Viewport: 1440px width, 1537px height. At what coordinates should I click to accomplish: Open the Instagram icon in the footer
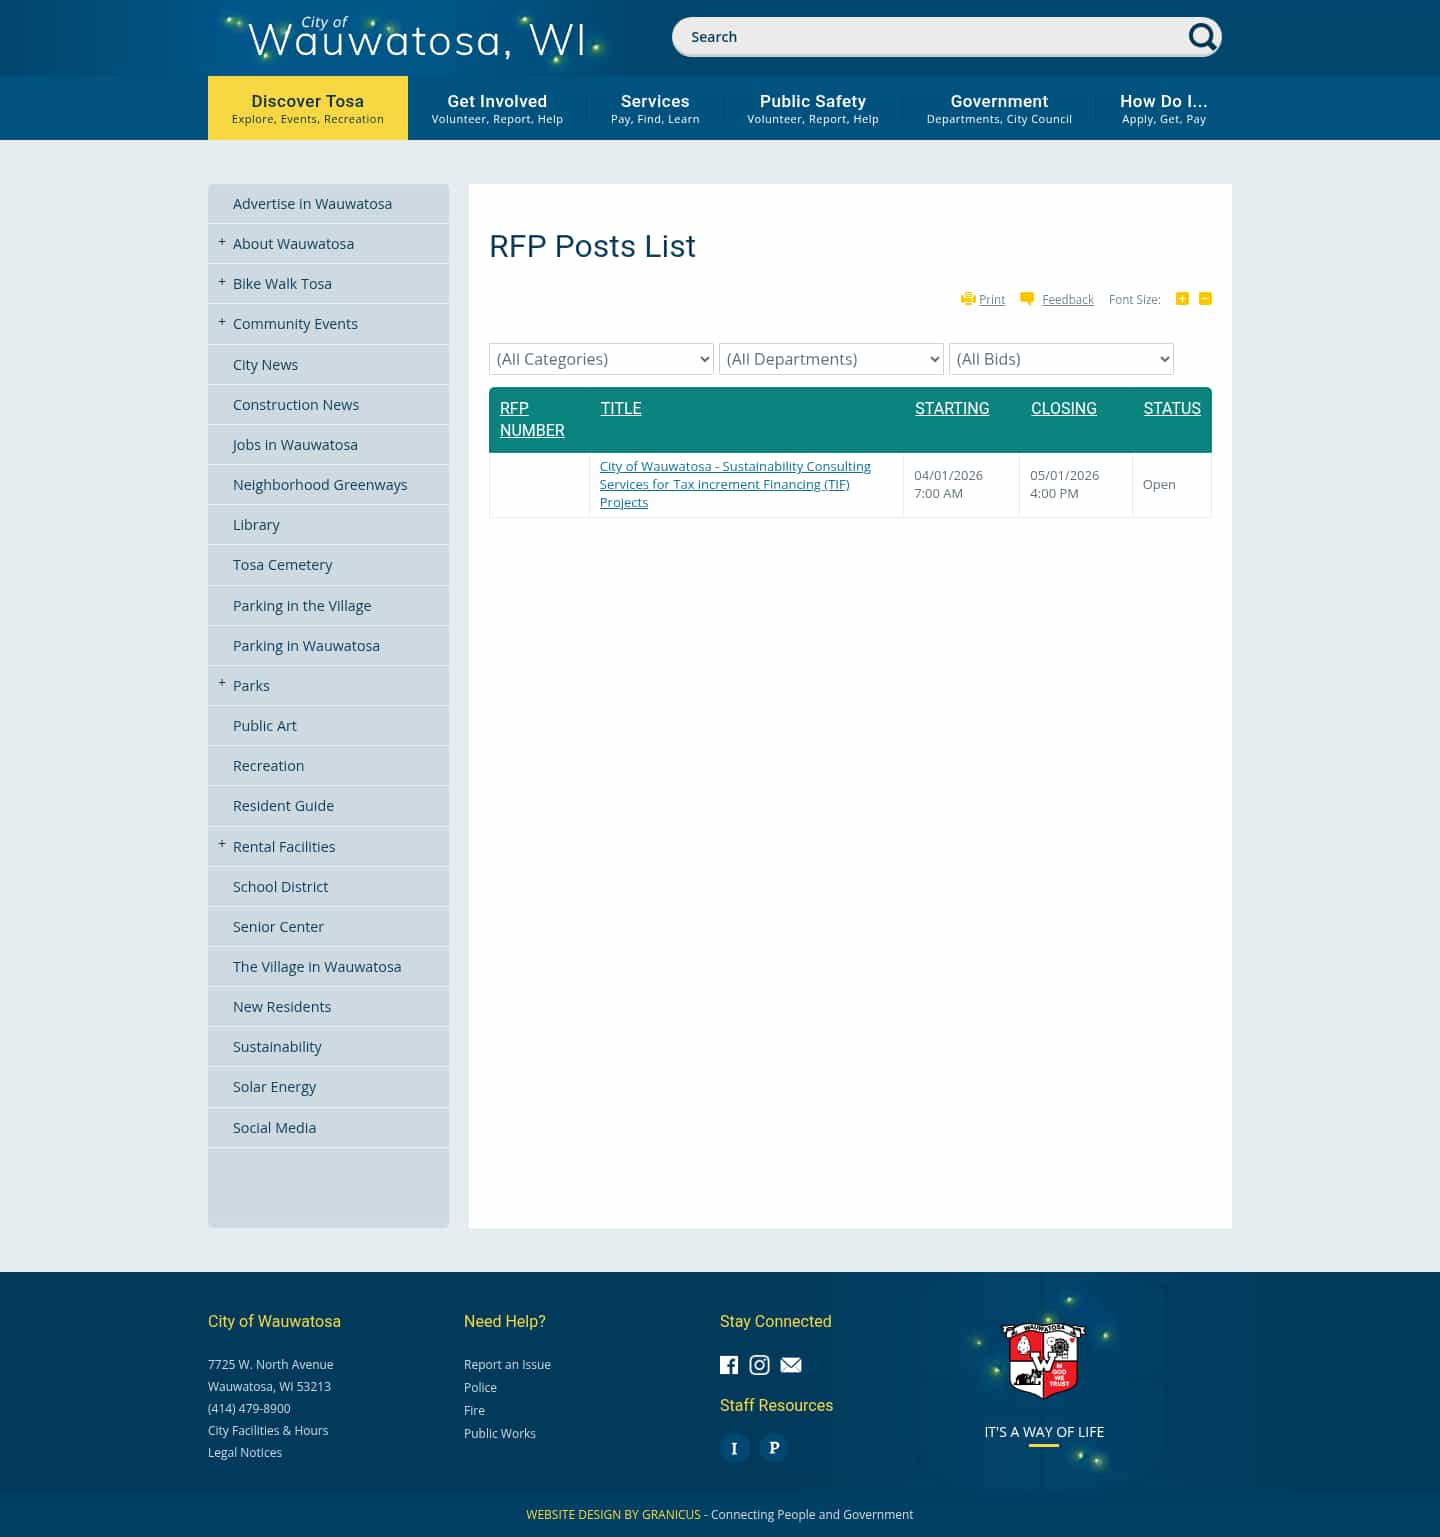tap(759, 1364)
